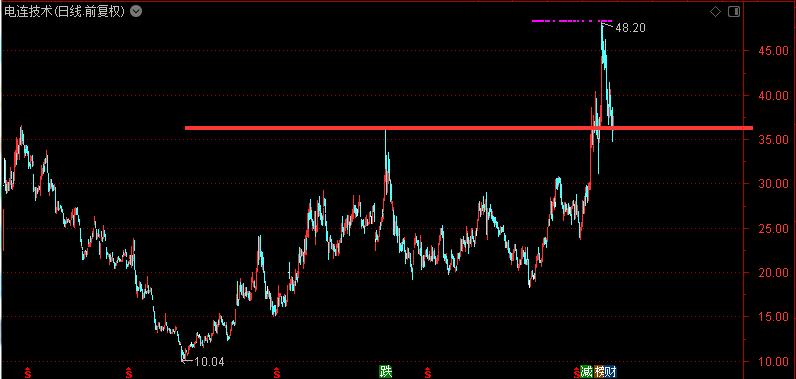This screenshot has height=379, width=796.
Task: Click the green 减 event marker
Action: (x=587, y=372)
